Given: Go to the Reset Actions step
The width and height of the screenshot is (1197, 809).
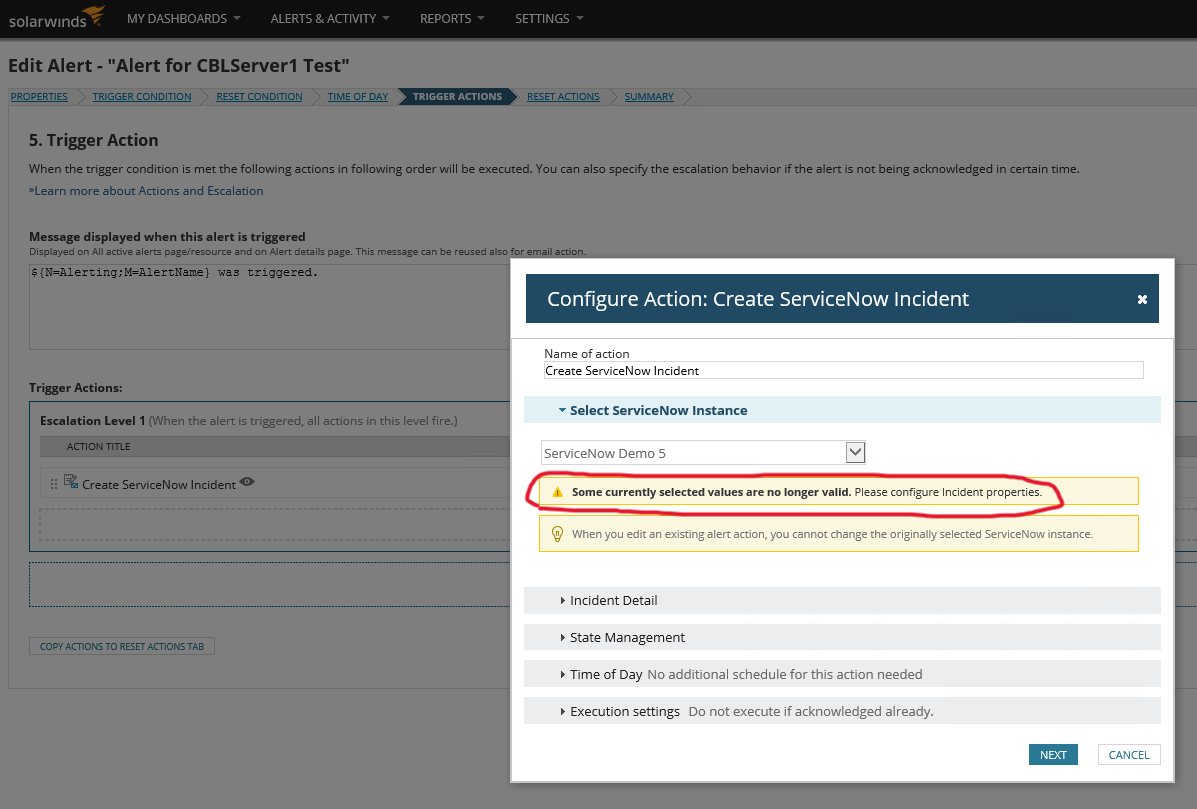Looking at the screenshot, I should pos(563,96).
